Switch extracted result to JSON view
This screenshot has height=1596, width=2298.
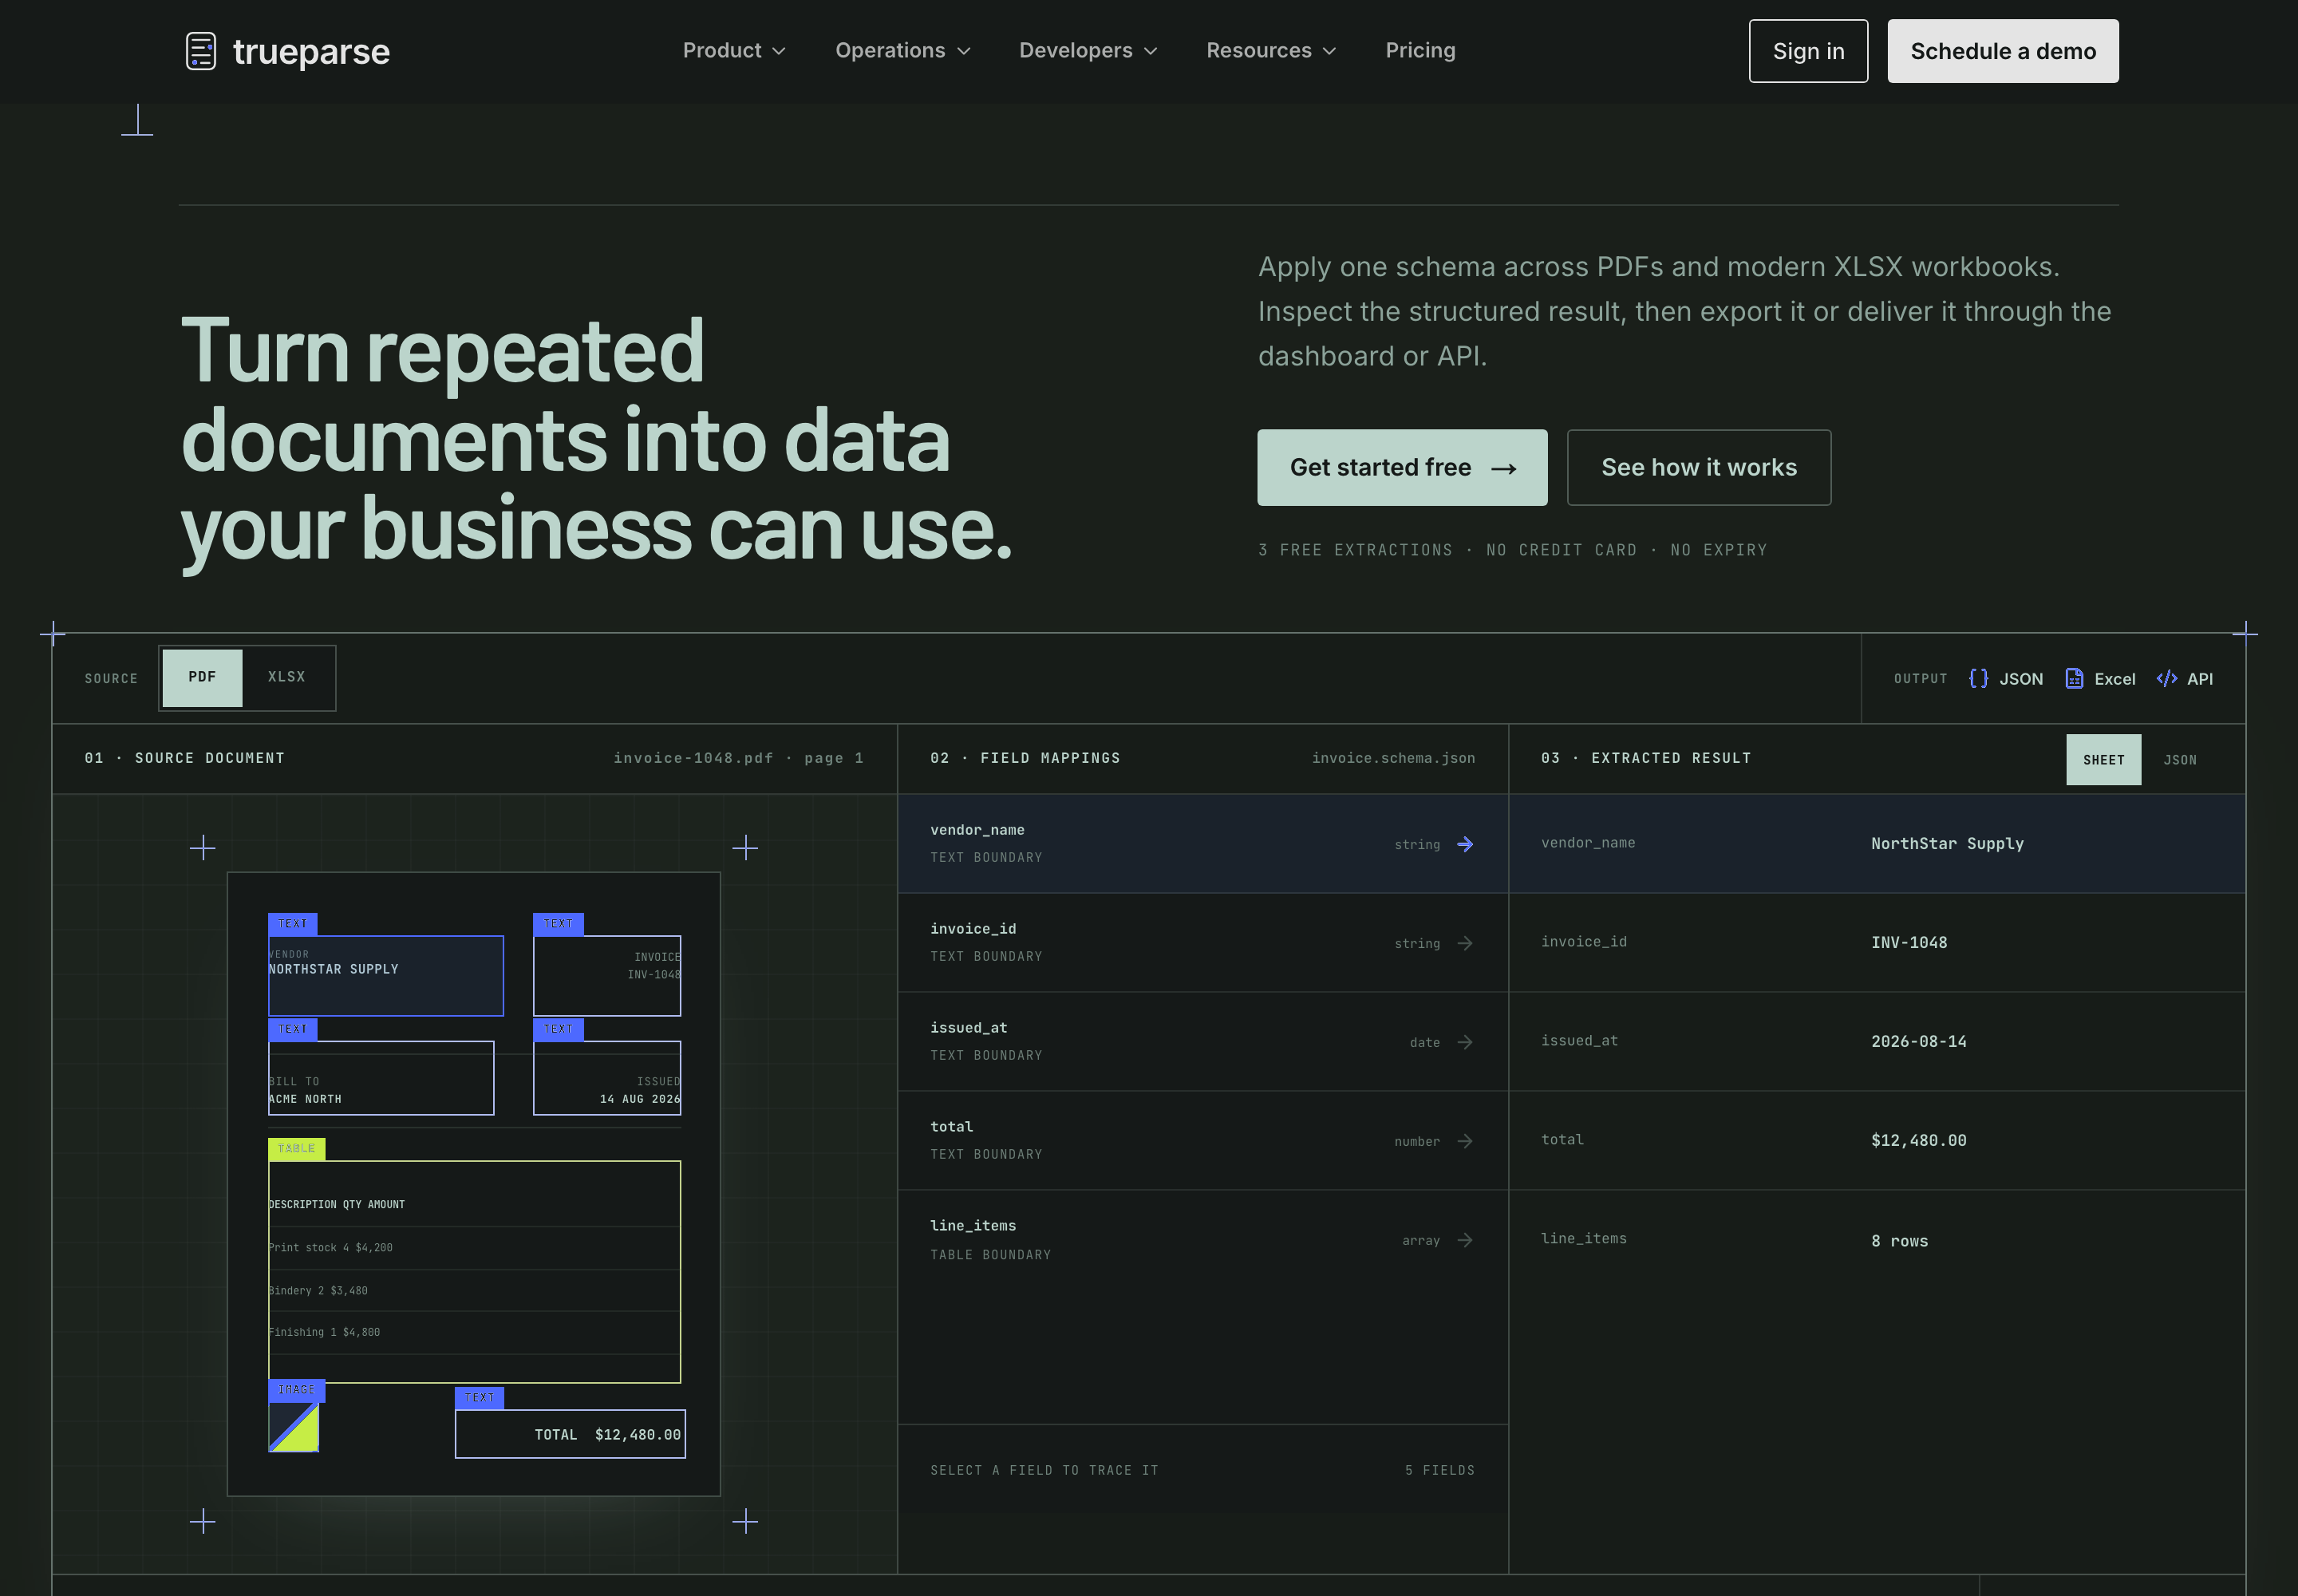pos(2180,760)
